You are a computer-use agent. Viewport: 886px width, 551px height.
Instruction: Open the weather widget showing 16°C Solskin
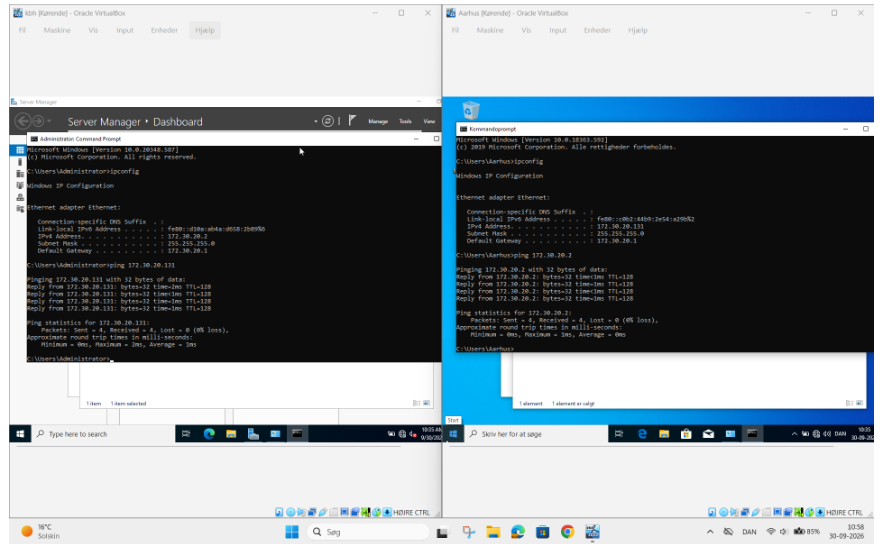pyautogui.click(x=40, y=531)
